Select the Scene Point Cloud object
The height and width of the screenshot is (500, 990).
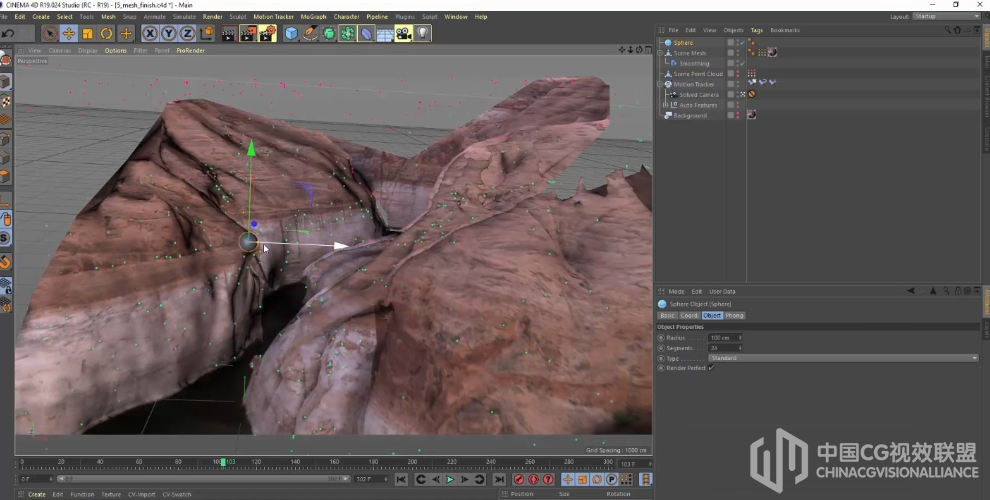[x=698, y=74]
